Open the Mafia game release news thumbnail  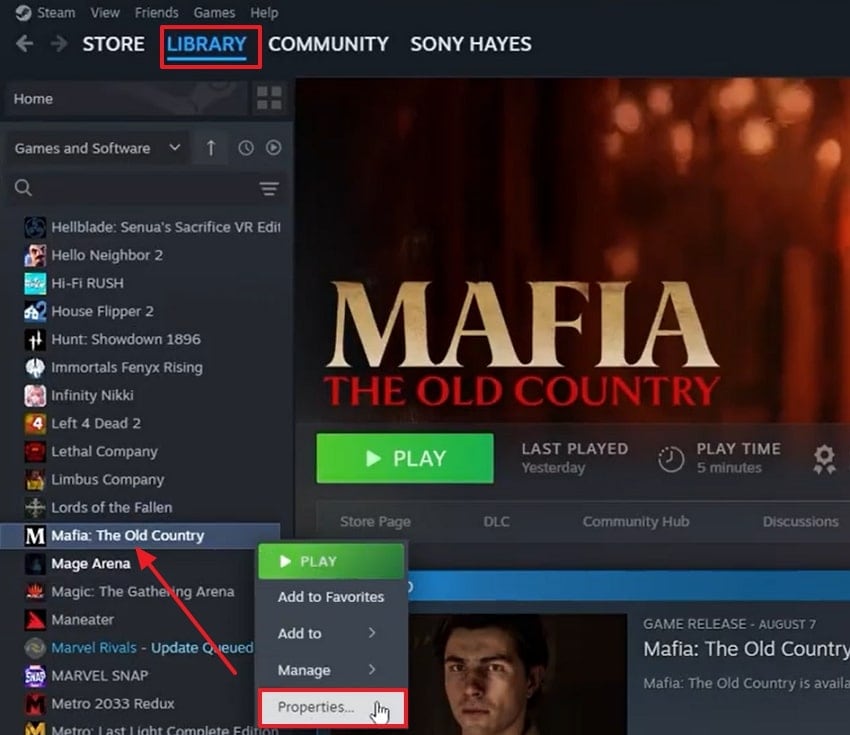point(517,674)
